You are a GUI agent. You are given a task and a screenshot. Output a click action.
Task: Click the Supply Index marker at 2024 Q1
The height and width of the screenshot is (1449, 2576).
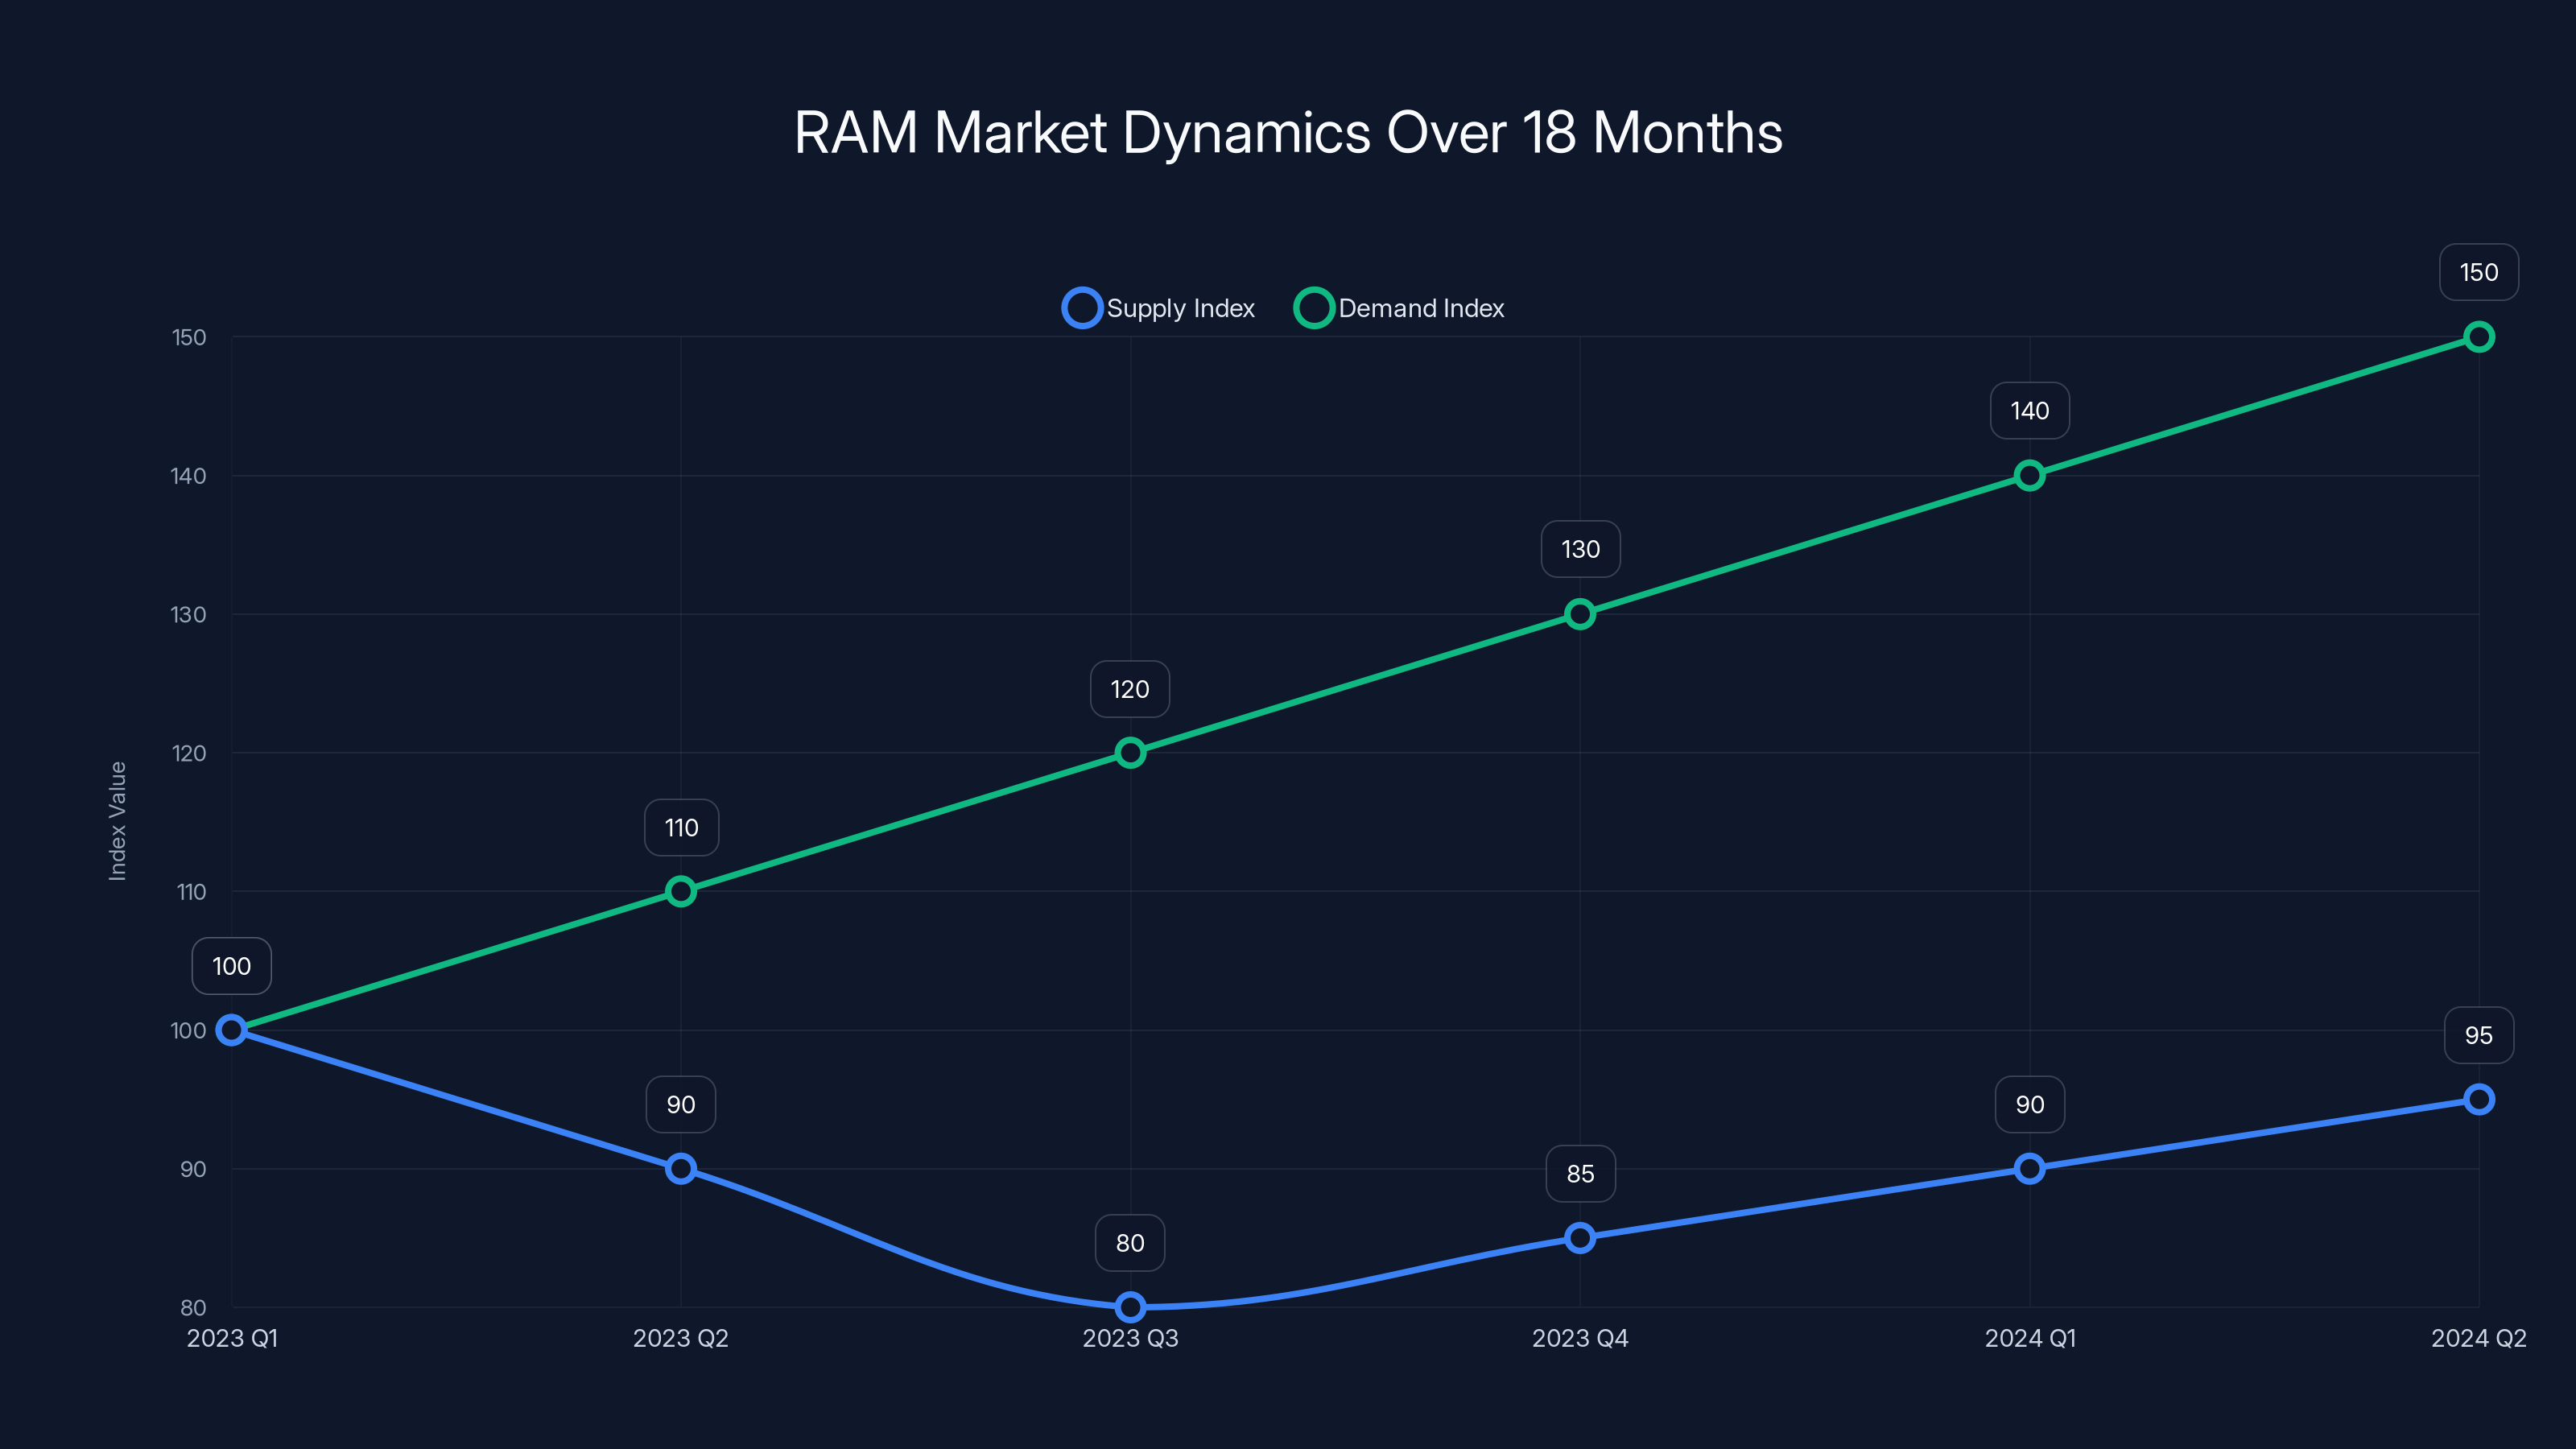click(x=2029, y=1167)
